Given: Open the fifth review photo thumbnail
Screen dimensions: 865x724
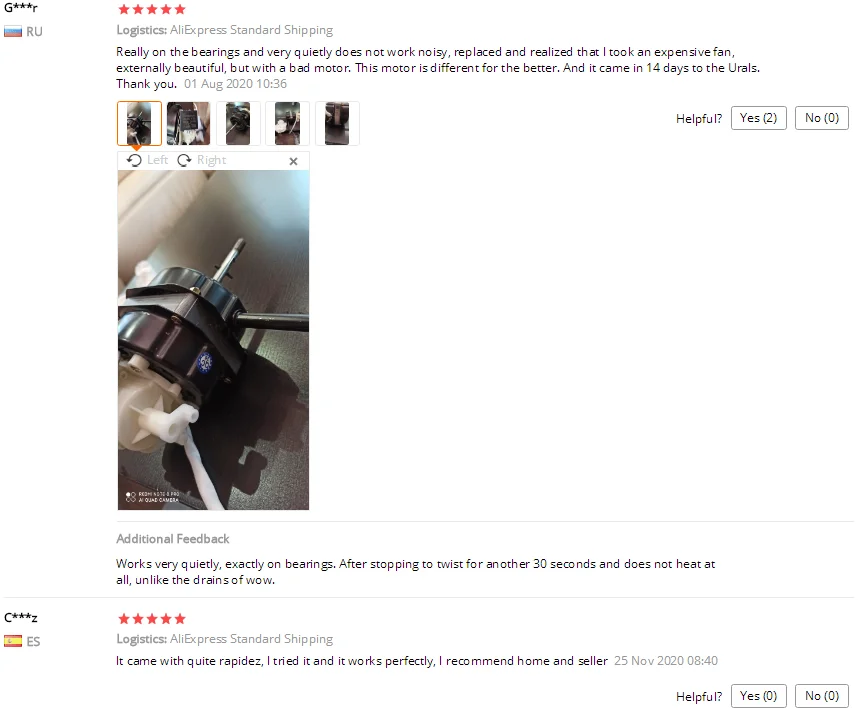Looking at the screenshot, I should [x=337, y=123].
